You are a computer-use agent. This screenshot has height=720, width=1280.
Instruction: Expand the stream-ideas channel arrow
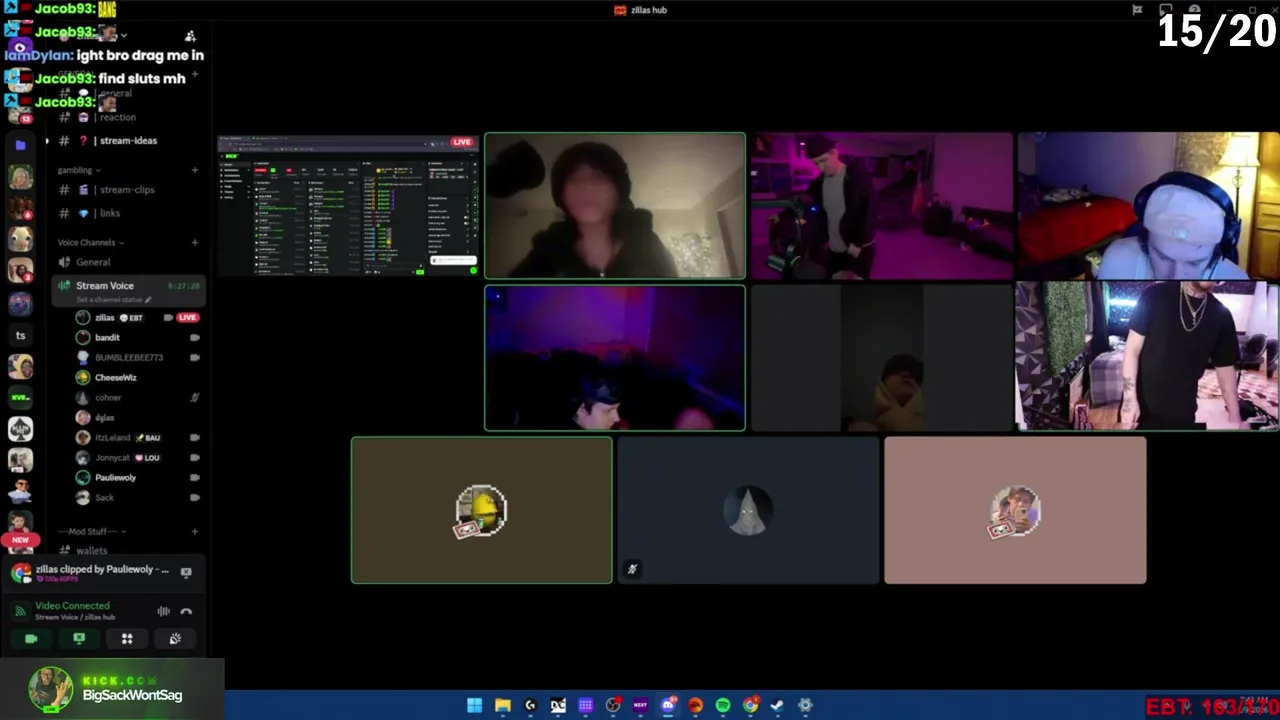(x=46, y=141)
